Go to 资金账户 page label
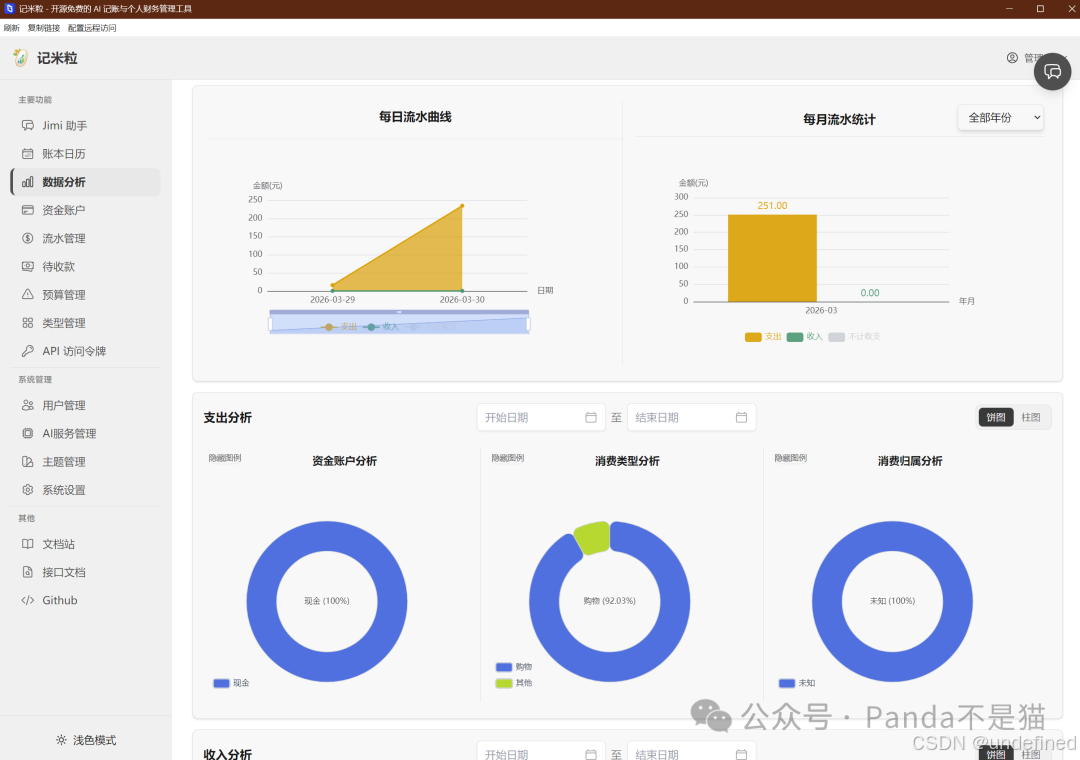 click(64, 210)
